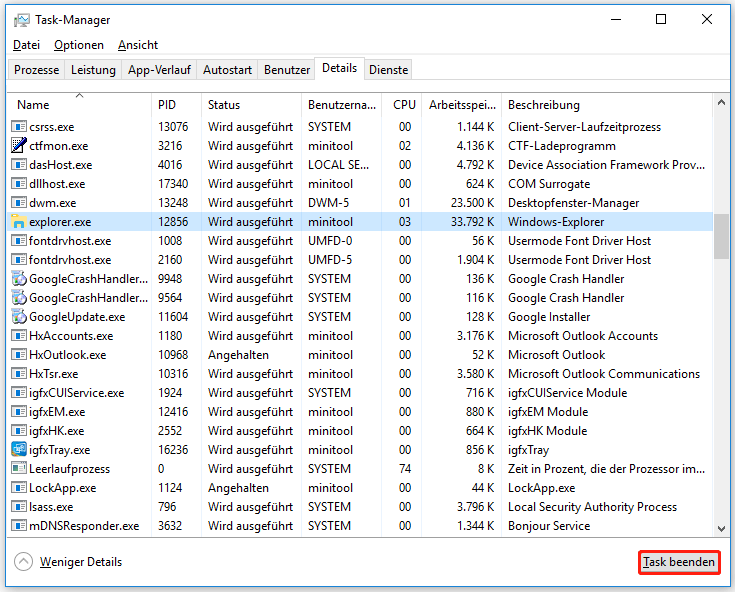Click the igfxTray.exe icon

18,450
